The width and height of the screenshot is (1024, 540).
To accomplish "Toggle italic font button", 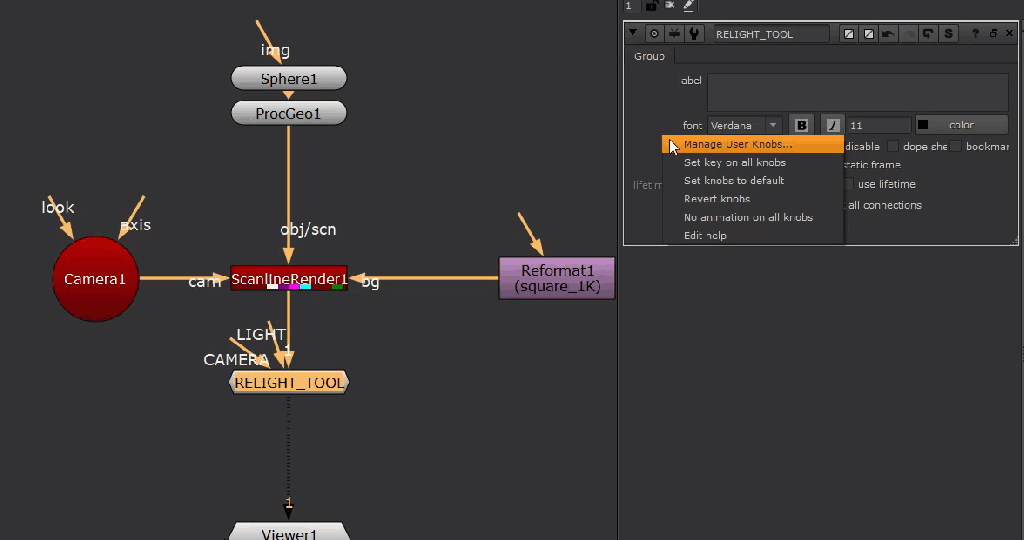I will coord(834,125).
